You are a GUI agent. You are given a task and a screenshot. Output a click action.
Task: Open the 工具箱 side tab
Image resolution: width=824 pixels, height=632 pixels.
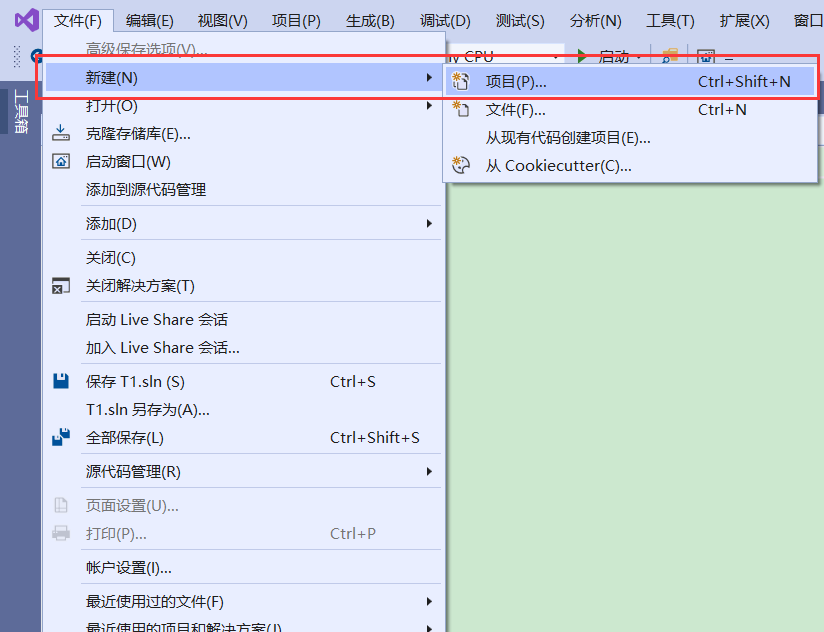20,111
